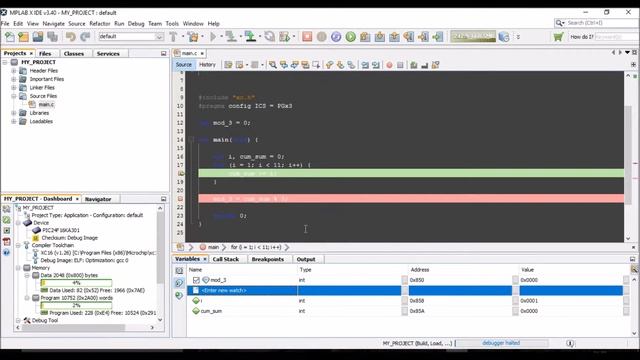Screen dimensions: 640x360
Task: Click the Open Project toolbar icon
Action: [x=38, y=37]
